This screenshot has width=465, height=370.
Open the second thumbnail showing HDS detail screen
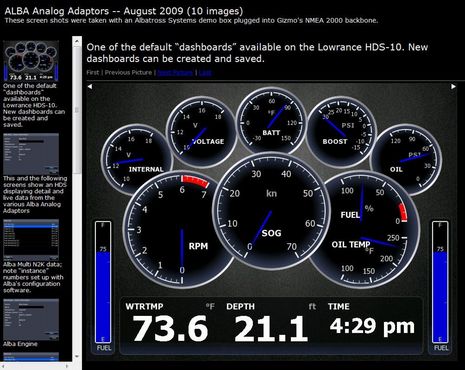[31, 153]
